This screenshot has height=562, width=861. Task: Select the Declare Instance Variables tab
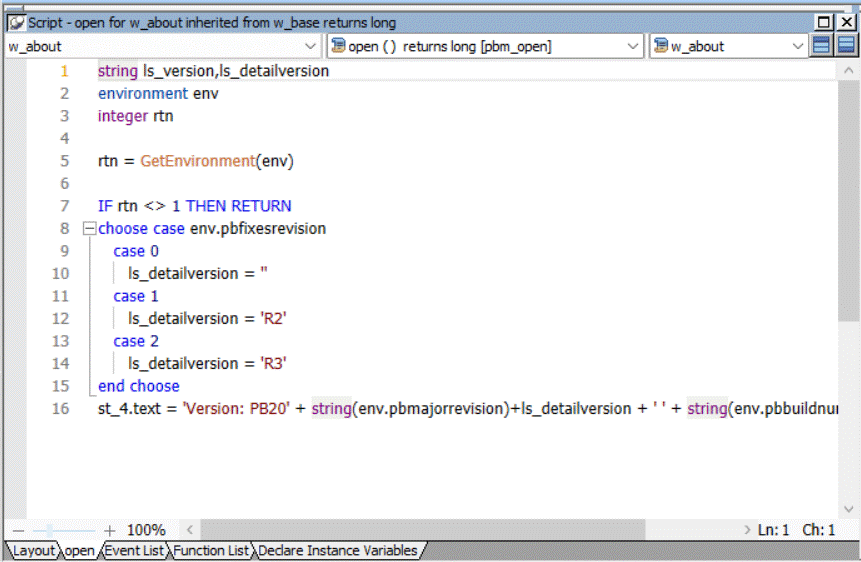tap(338, 551)
